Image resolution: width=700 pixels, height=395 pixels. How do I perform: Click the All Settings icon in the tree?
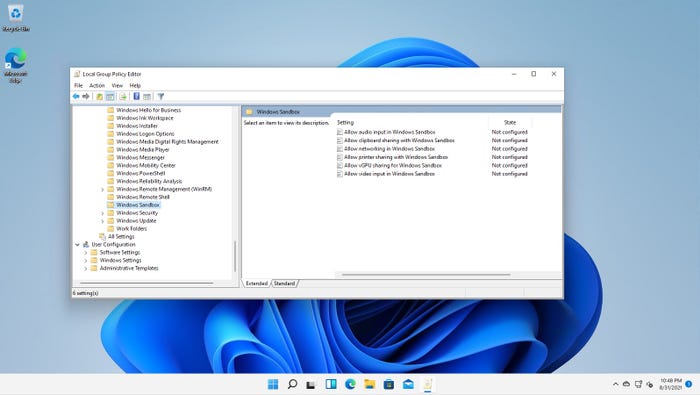click(102, 237)
